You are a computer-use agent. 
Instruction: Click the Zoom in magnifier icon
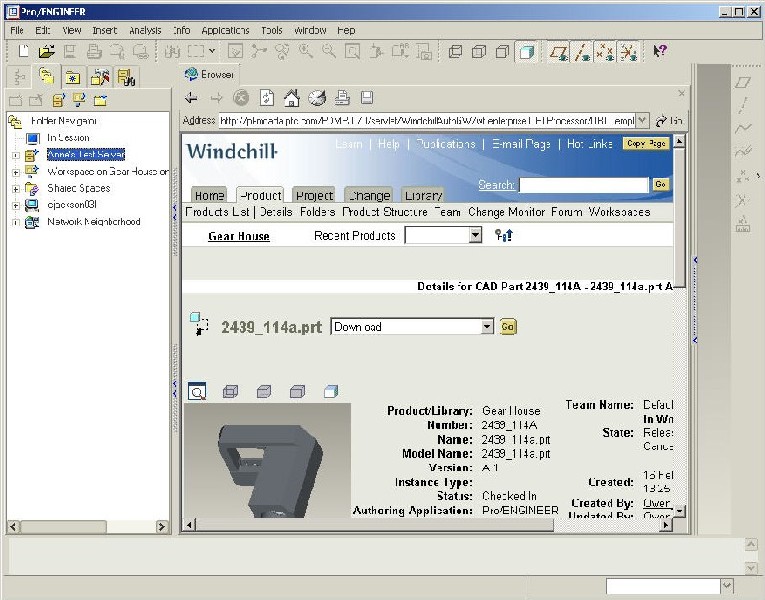tap(306, 51)
